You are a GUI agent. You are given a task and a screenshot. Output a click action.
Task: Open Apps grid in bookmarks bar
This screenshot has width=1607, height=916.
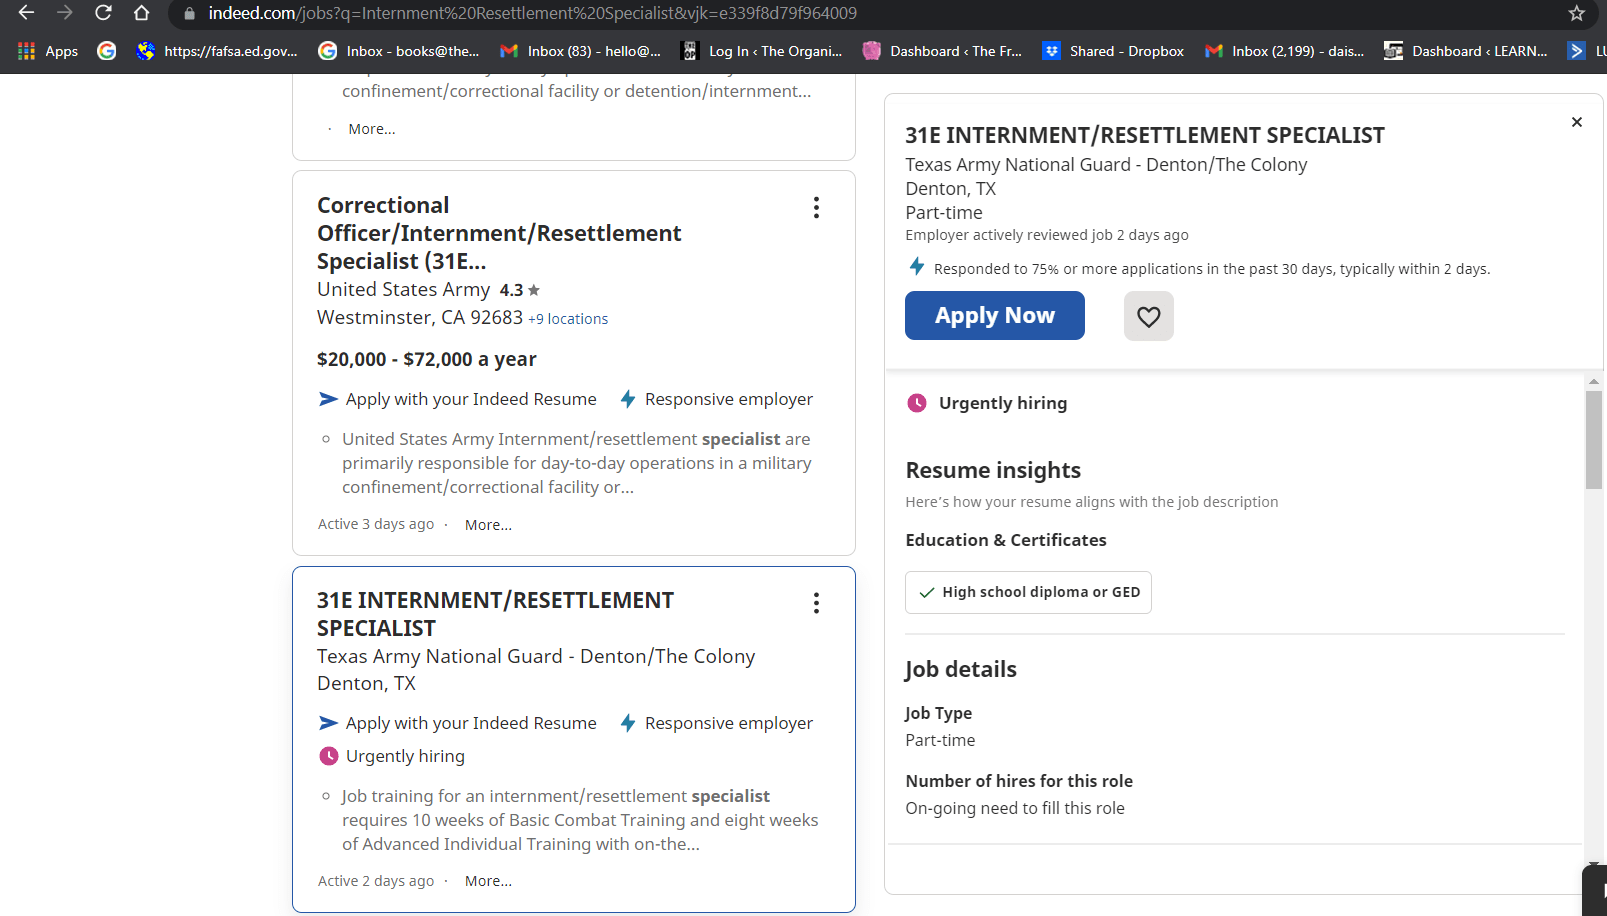47,51
